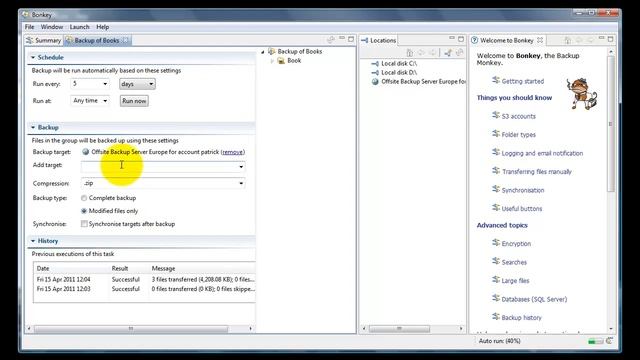Click the delete trash icon in Locations toolbar
The image size is (640, 360).
point(410,53)
